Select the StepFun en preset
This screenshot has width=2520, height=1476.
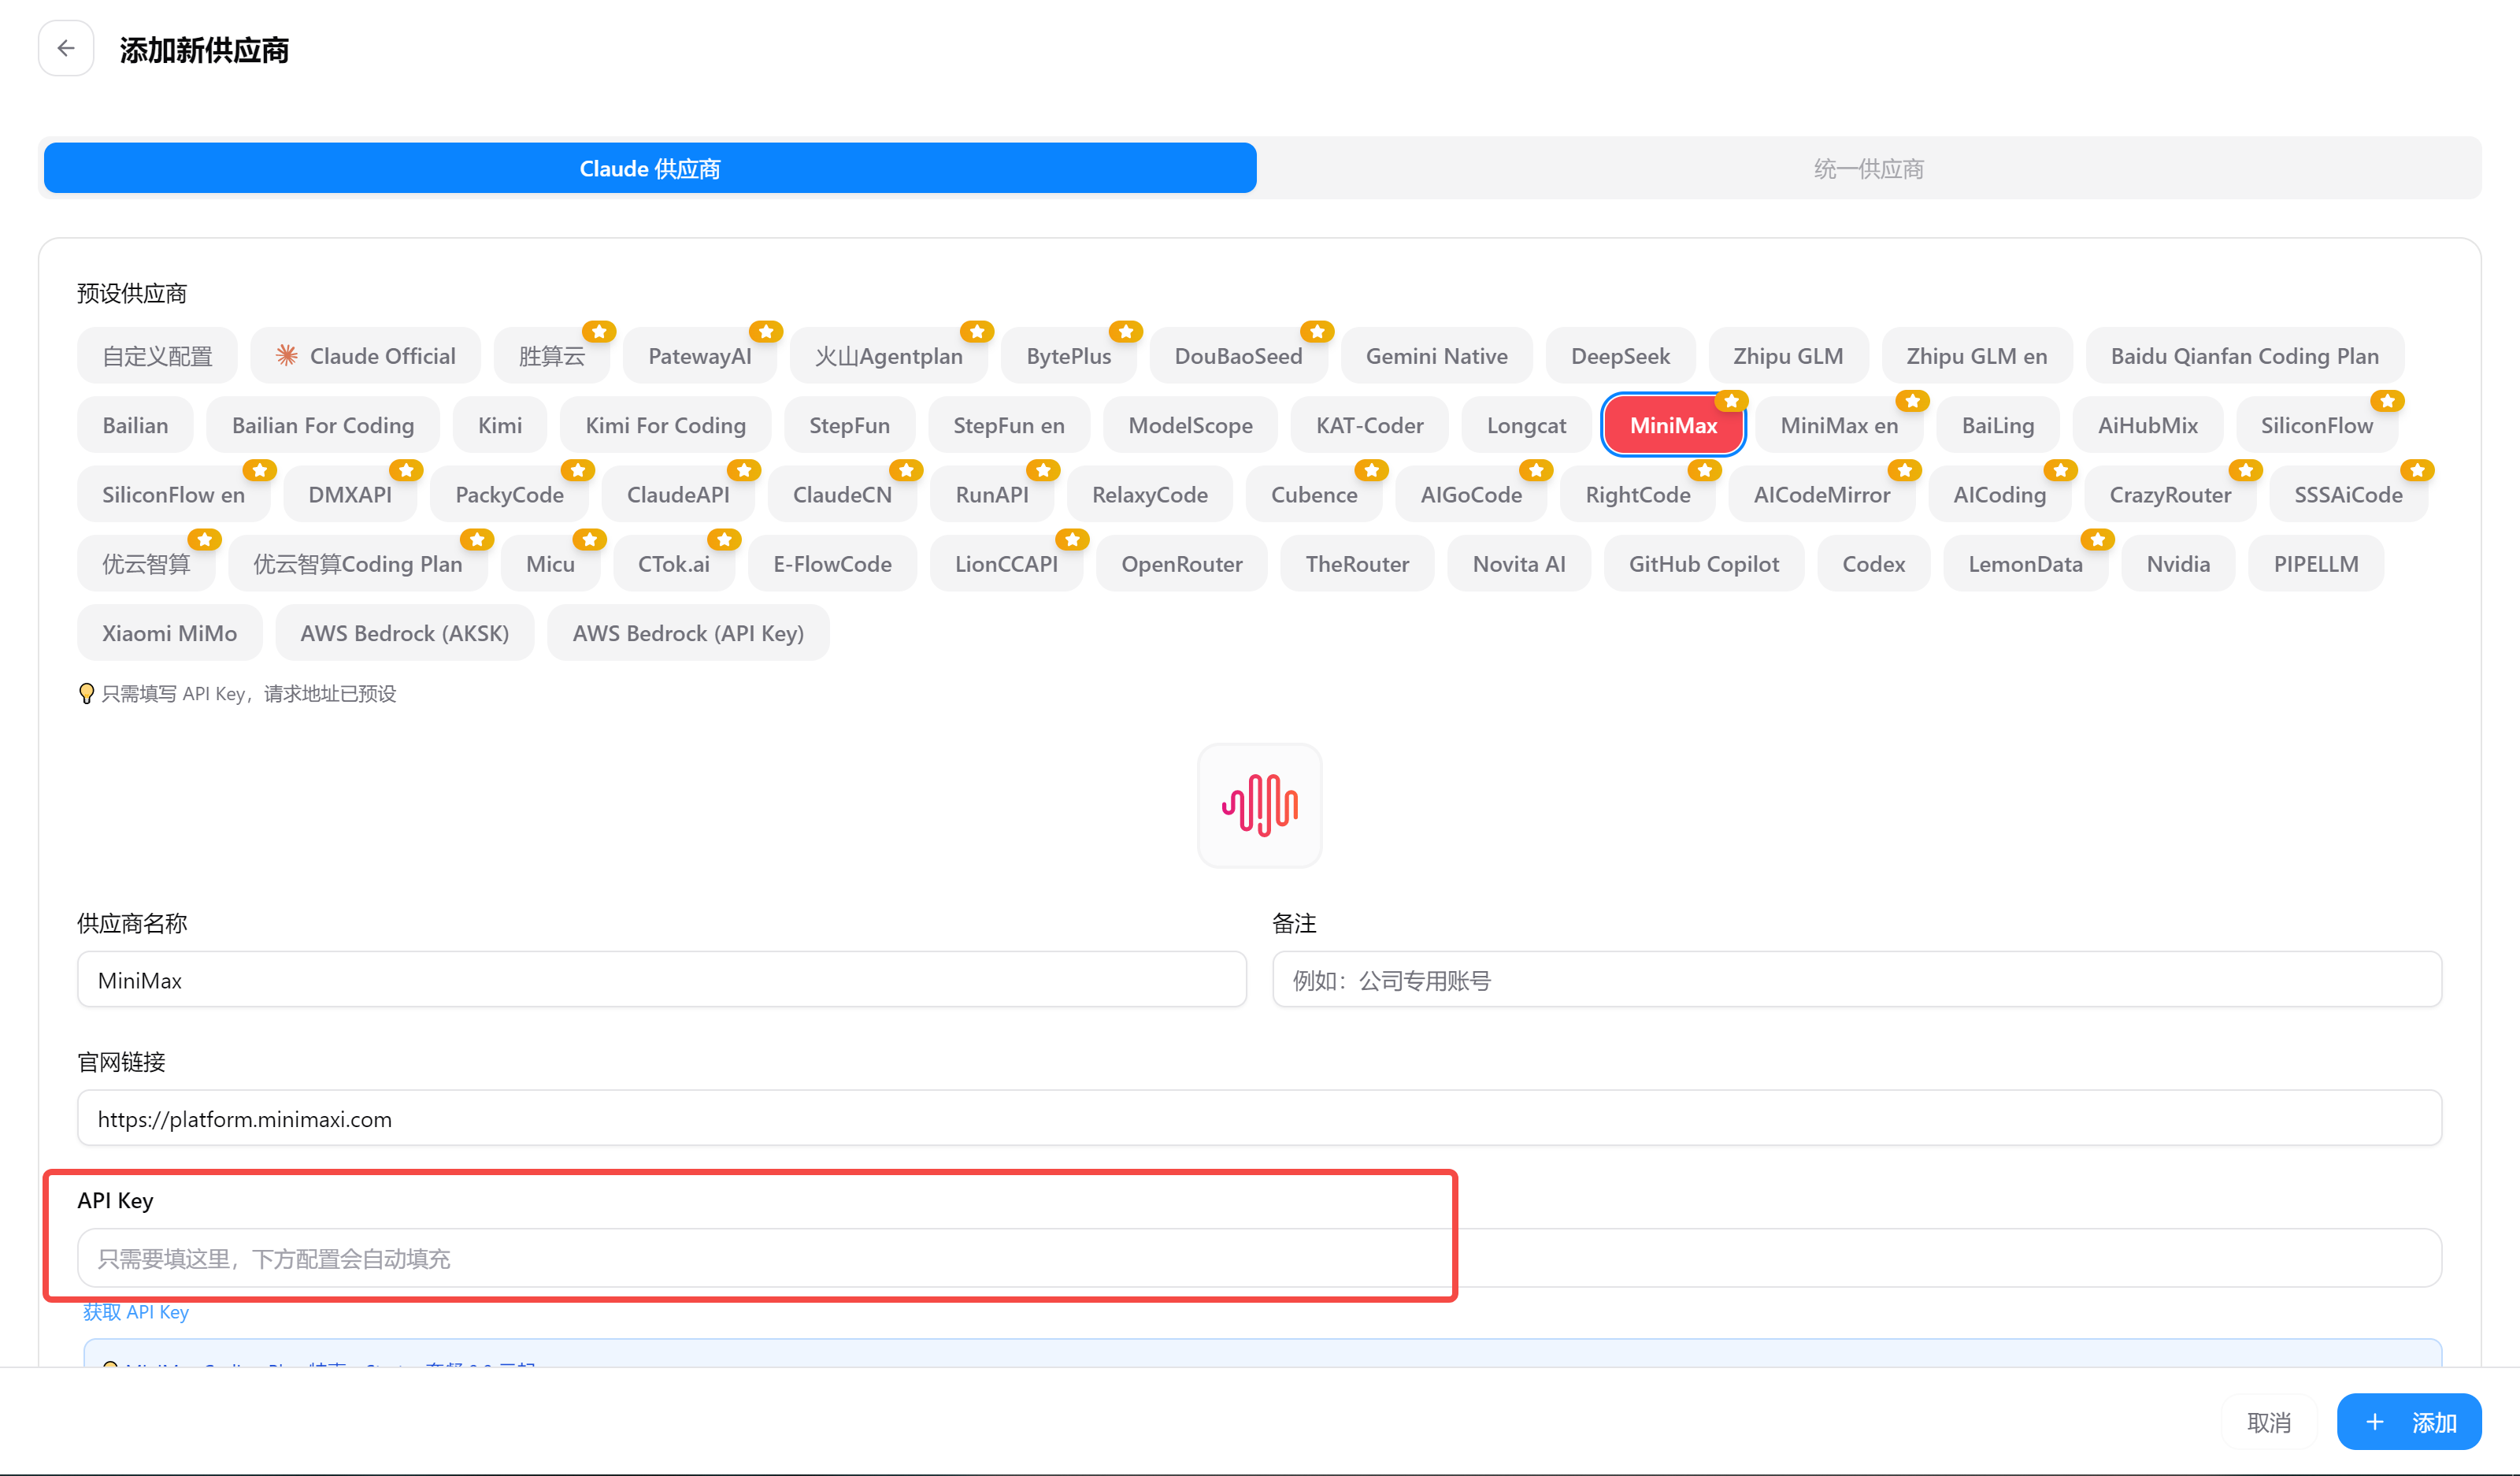tap(1009, 425)
